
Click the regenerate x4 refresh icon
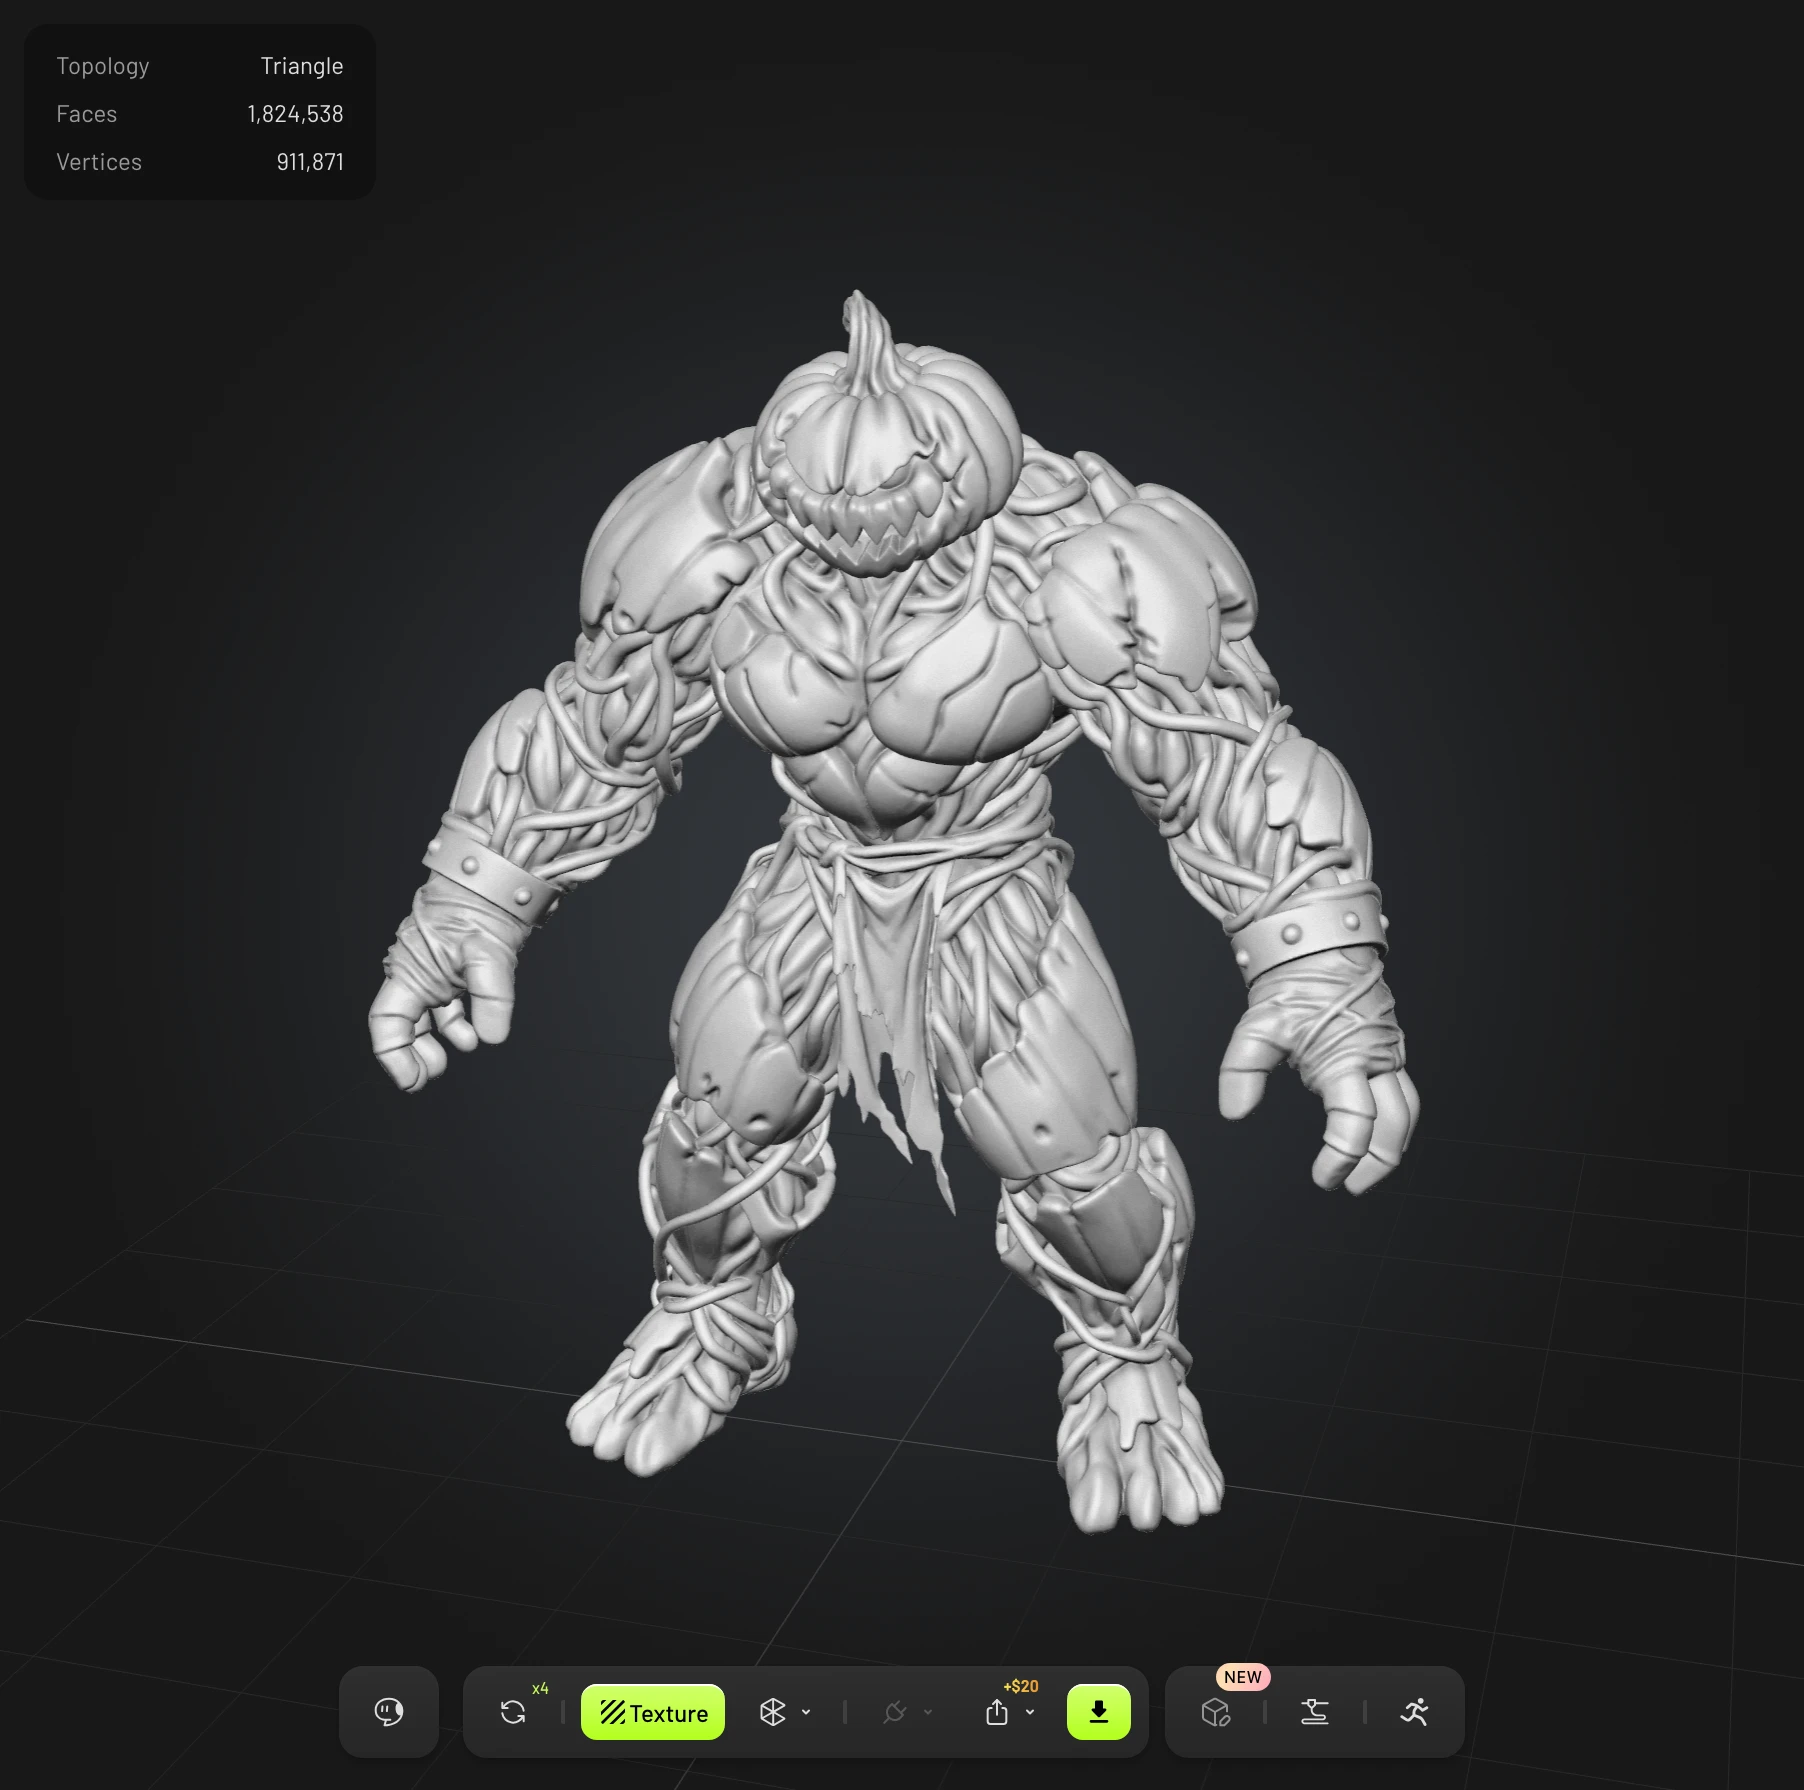click(513, 1712)
